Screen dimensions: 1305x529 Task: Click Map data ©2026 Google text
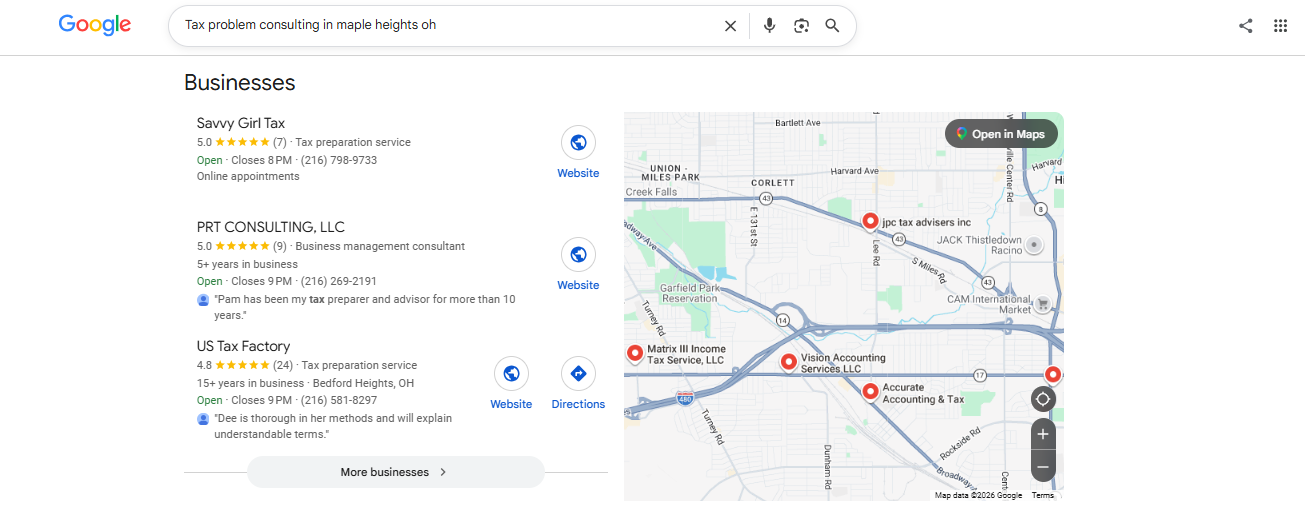(x=978, y=495)
